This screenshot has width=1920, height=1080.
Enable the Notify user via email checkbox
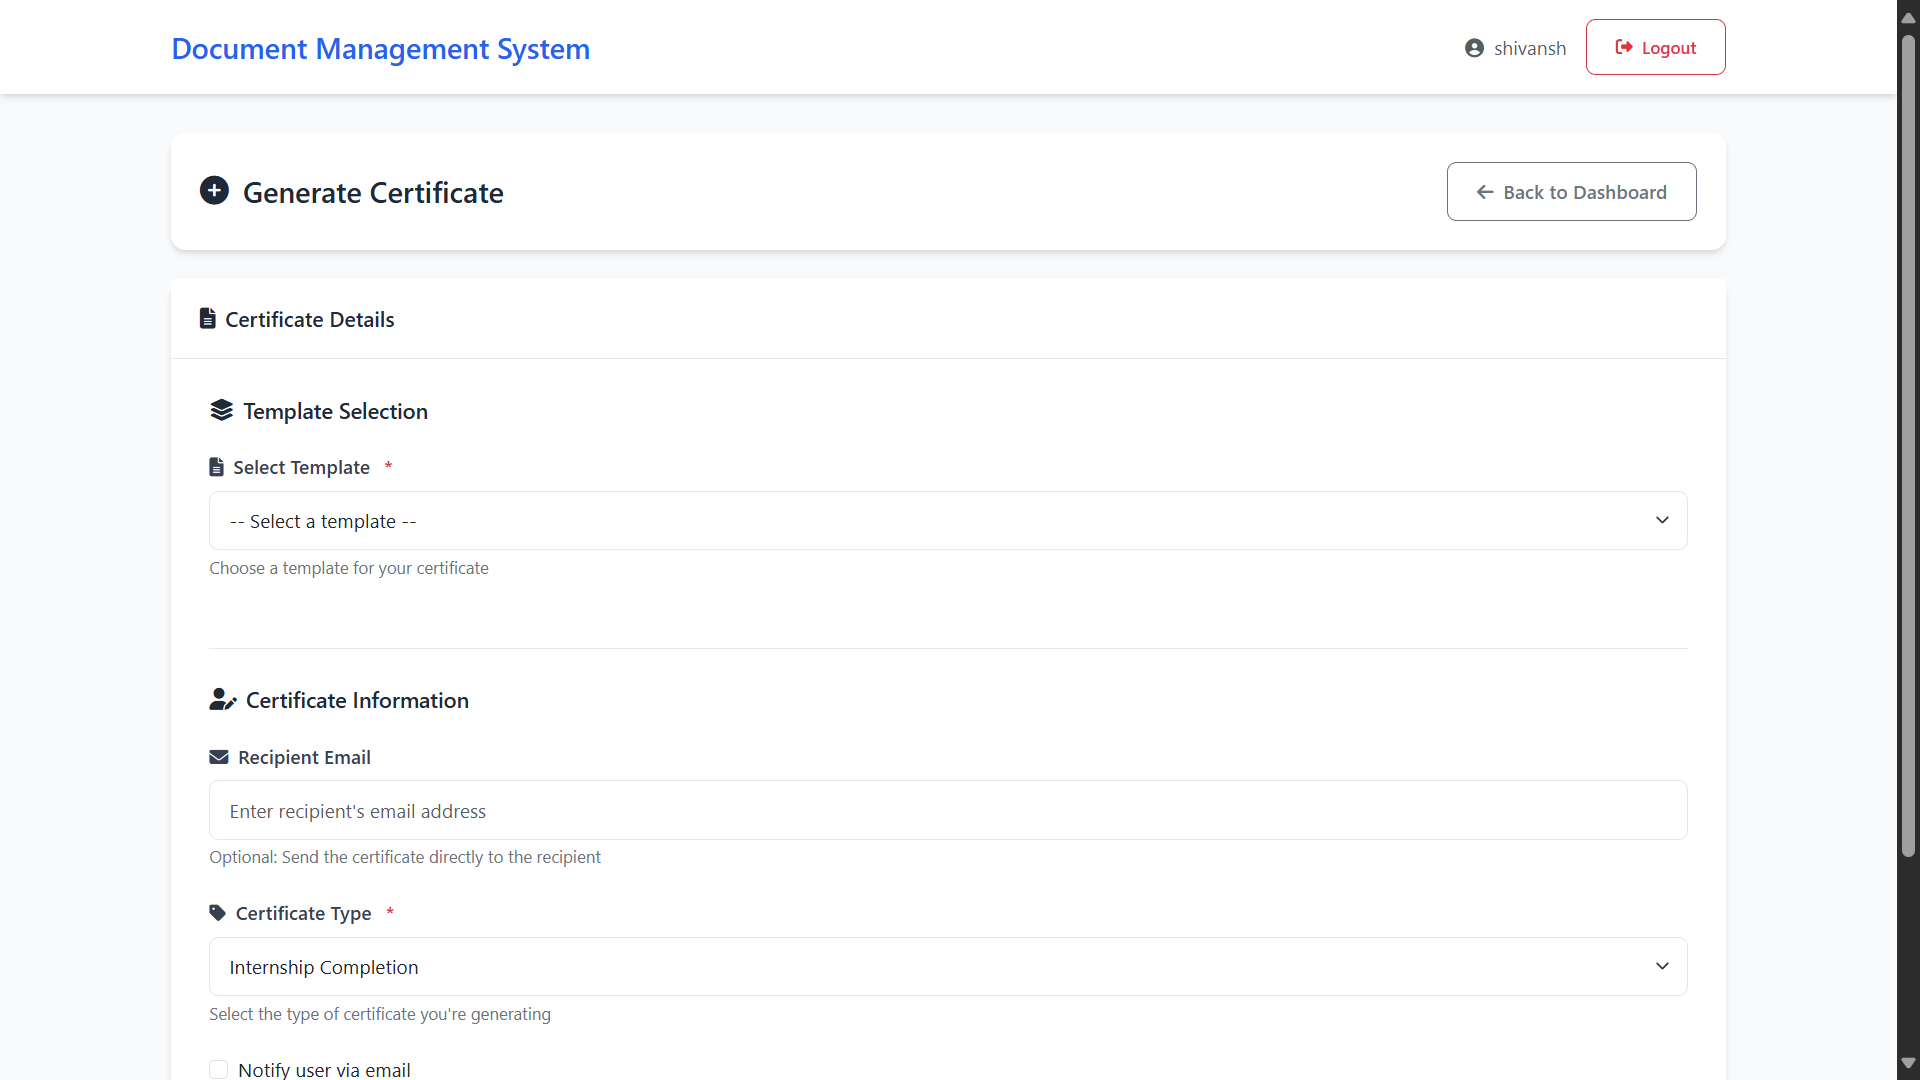pos(218,1069)
